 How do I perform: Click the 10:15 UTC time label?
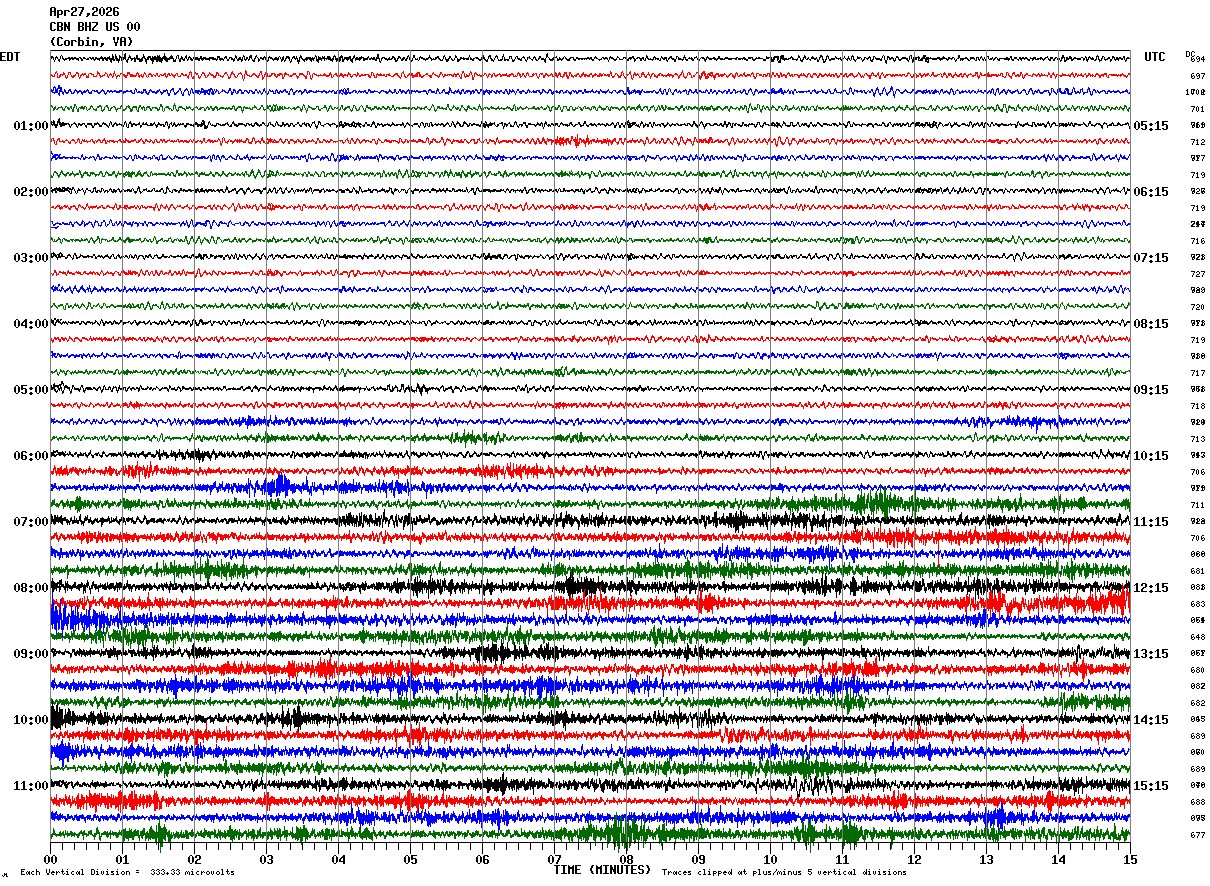pos(1150,456)
